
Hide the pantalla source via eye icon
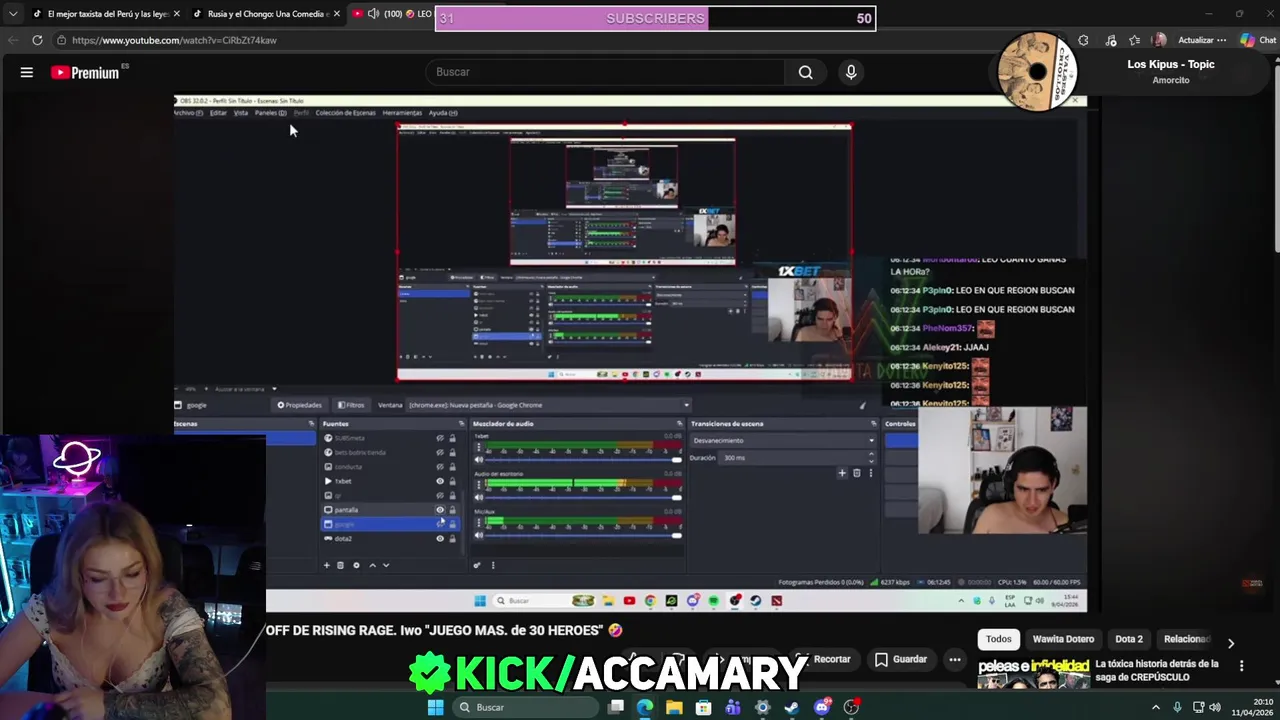click(440, 510)
